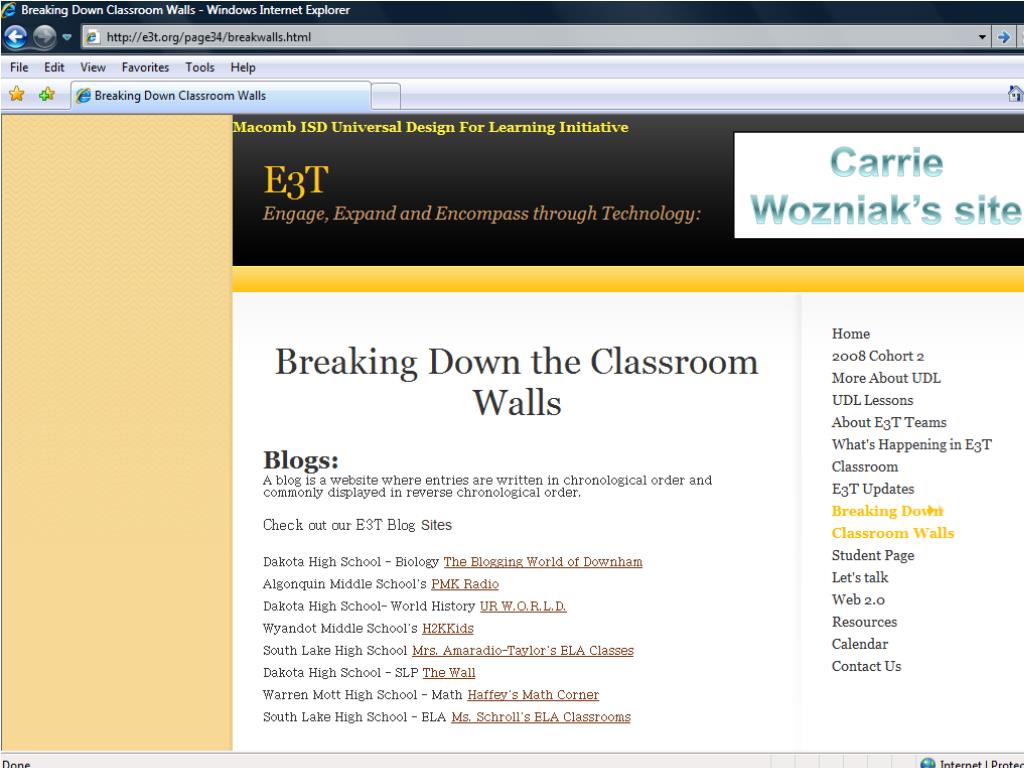1024x768 pixels.
Task: Open Mrs. Amaradio-Taylor's ELA Classes link
Action: pyautogui.click(x=522, y=650)
